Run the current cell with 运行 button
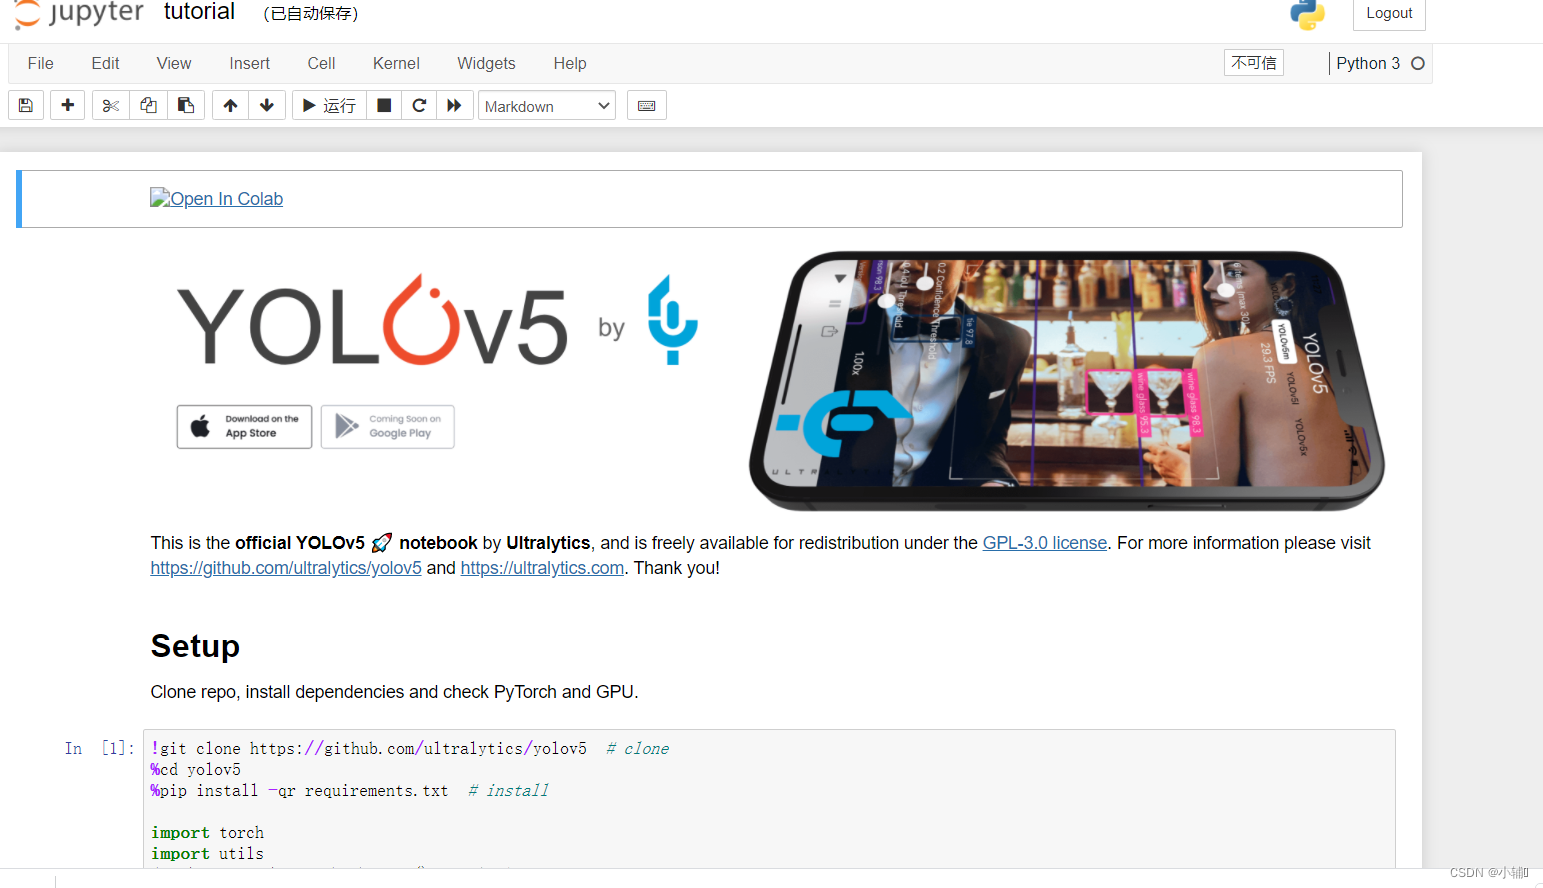Viewport: 1543px width, 888px height. pos(329,105)
